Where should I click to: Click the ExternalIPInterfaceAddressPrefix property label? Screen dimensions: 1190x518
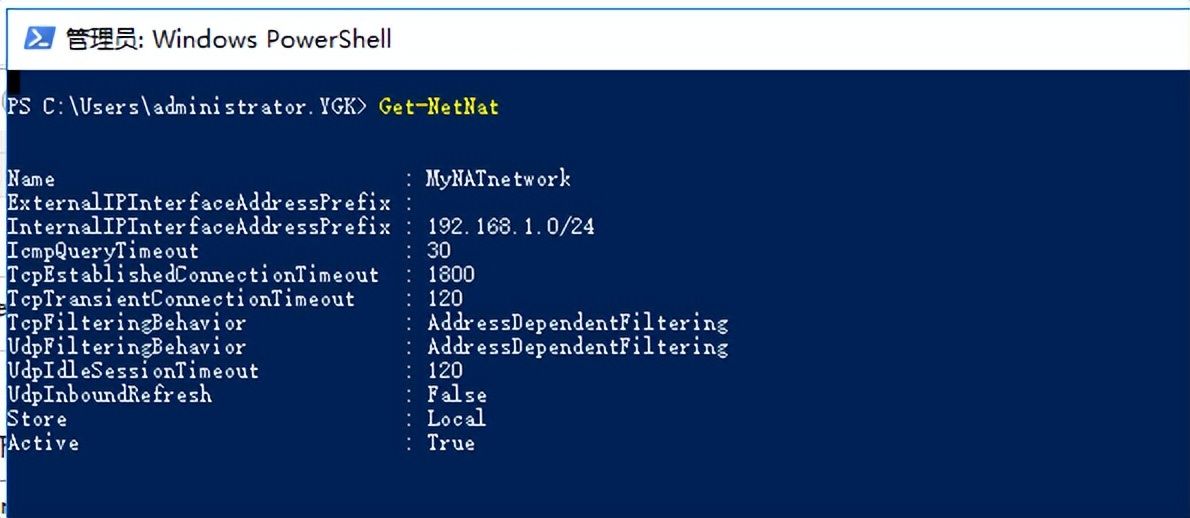tap(199, 203)
